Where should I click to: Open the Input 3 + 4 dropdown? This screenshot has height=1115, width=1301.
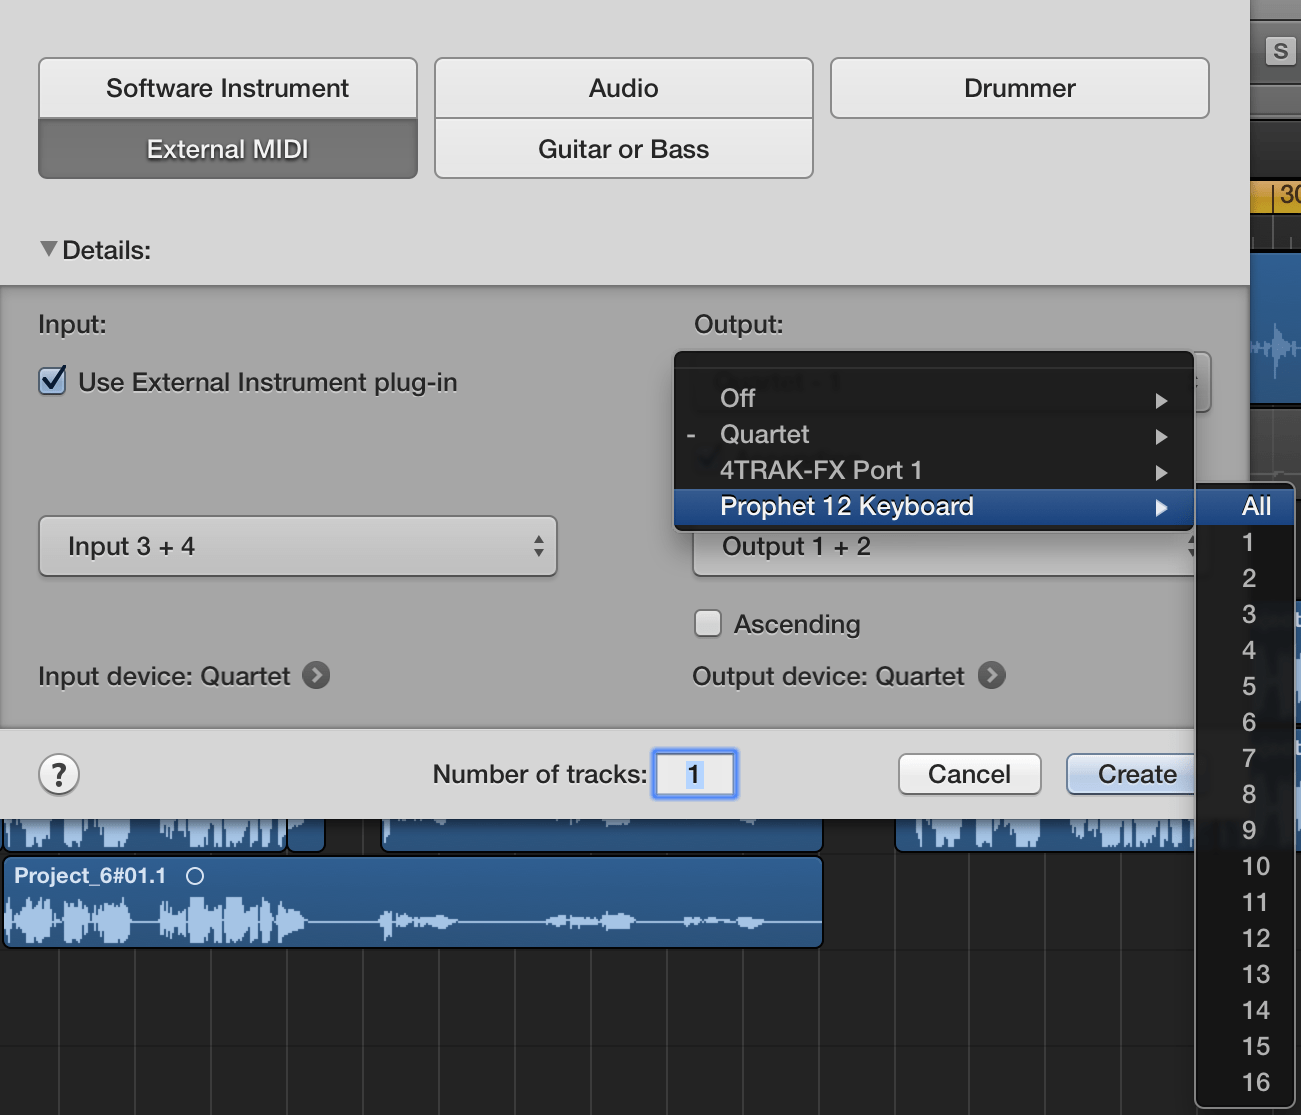click(x=297, y=546)
